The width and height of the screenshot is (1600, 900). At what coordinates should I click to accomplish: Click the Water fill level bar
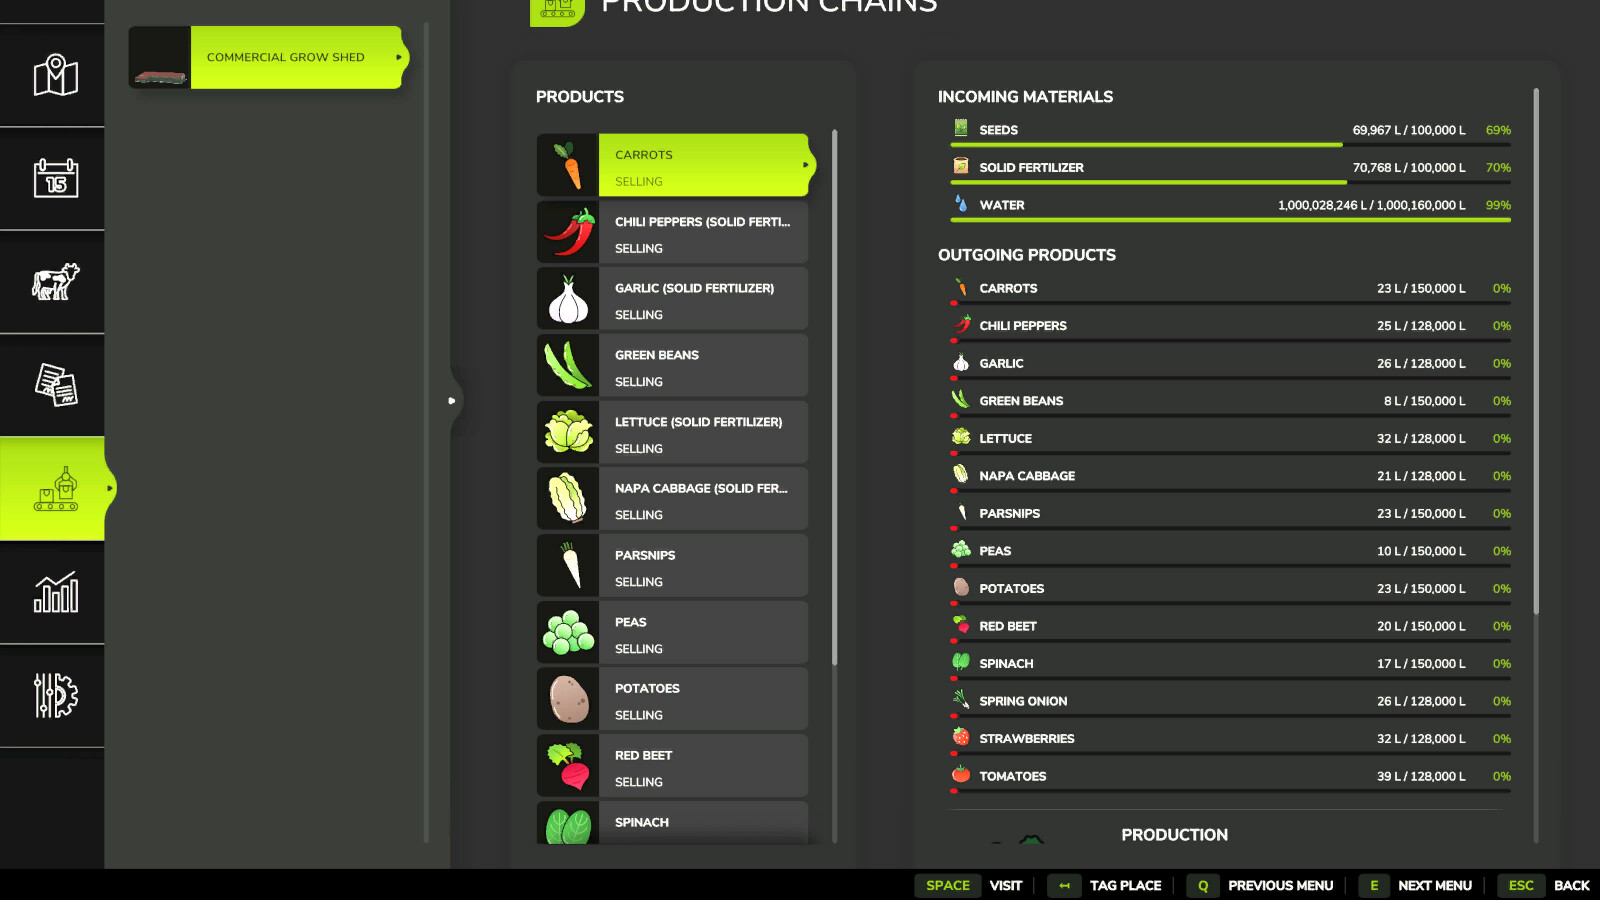point(1230,220)
